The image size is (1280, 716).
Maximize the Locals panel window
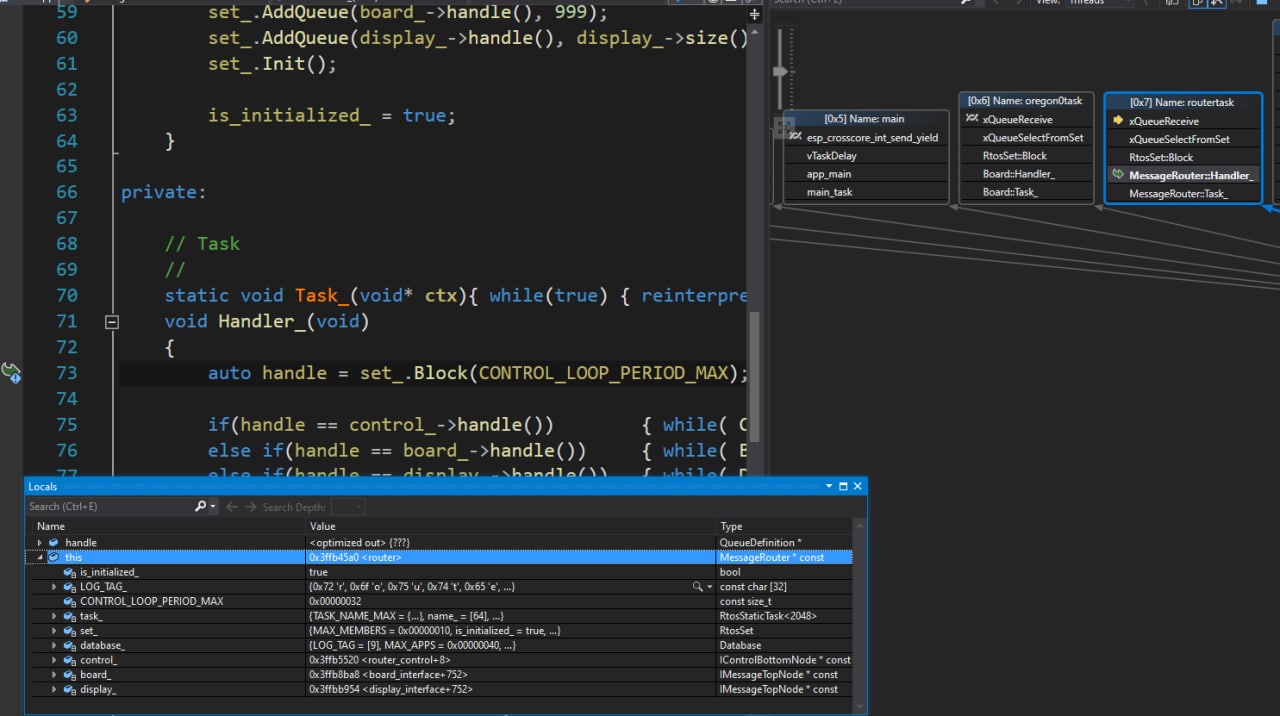[843, 486]
